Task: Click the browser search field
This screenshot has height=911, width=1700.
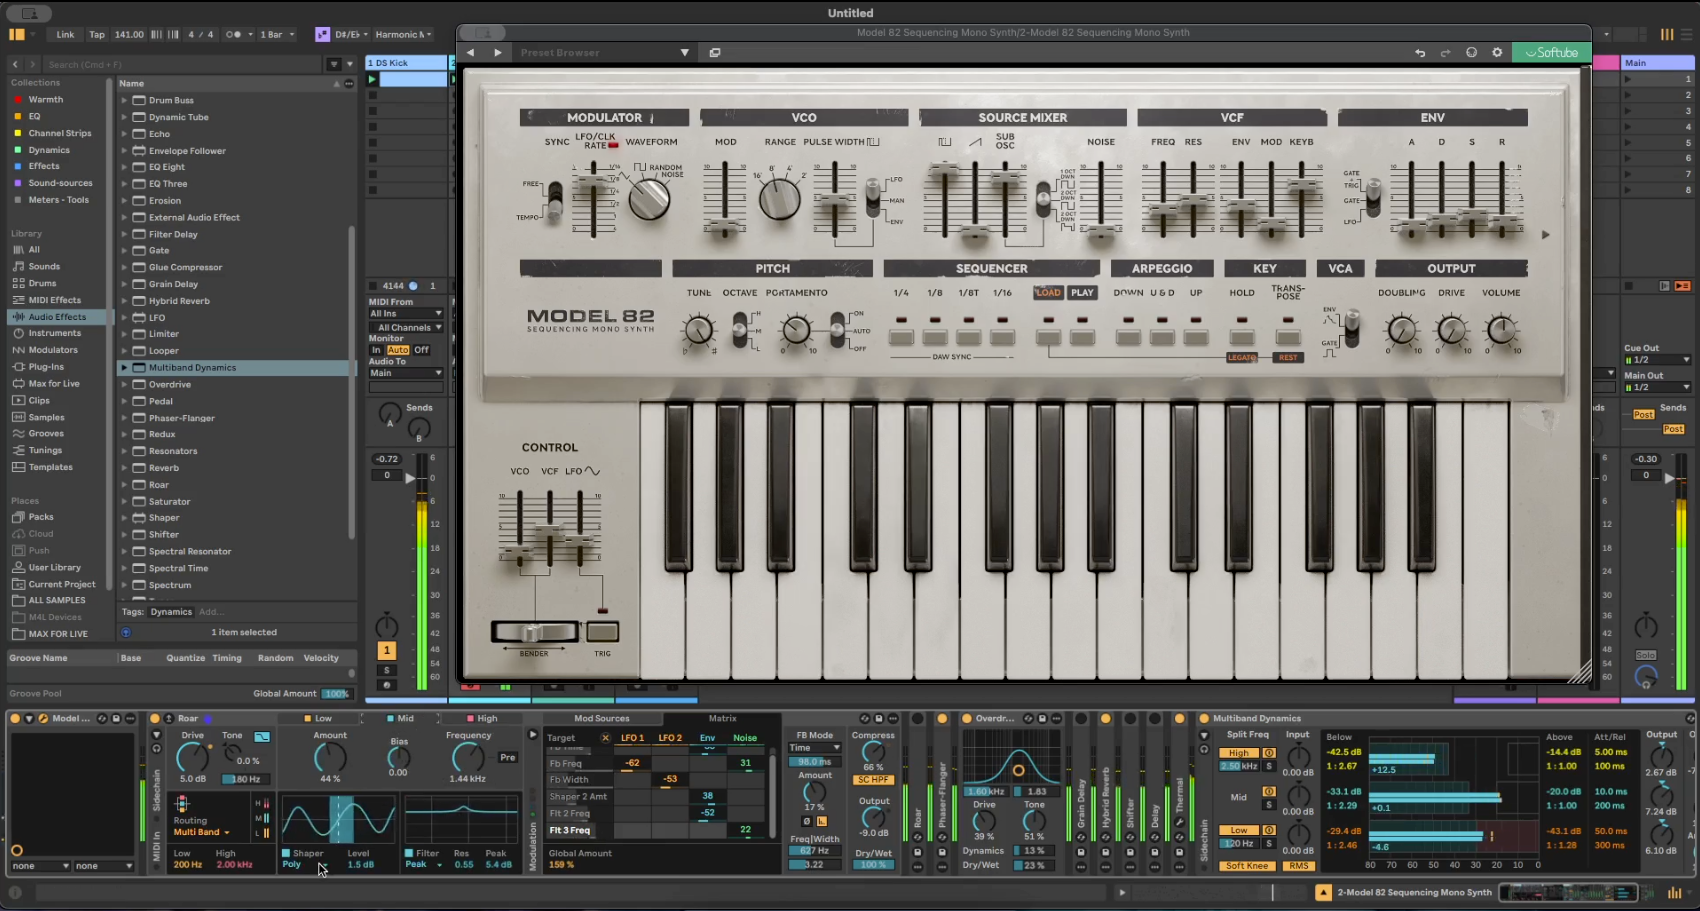Action: coord(180,65)
